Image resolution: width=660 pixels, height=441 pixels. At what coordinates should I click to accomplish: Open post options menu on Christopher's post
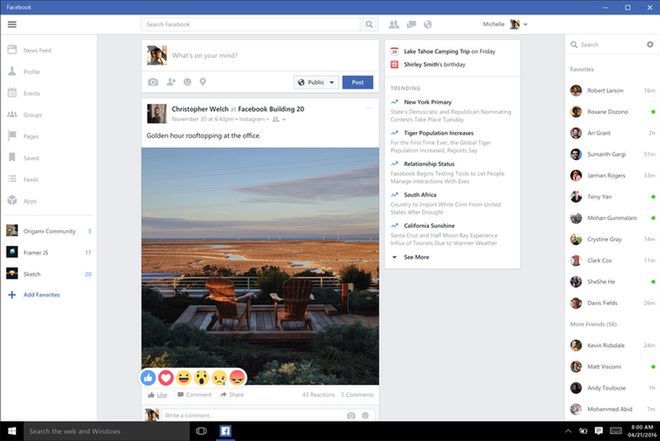(x=369, y=108)
